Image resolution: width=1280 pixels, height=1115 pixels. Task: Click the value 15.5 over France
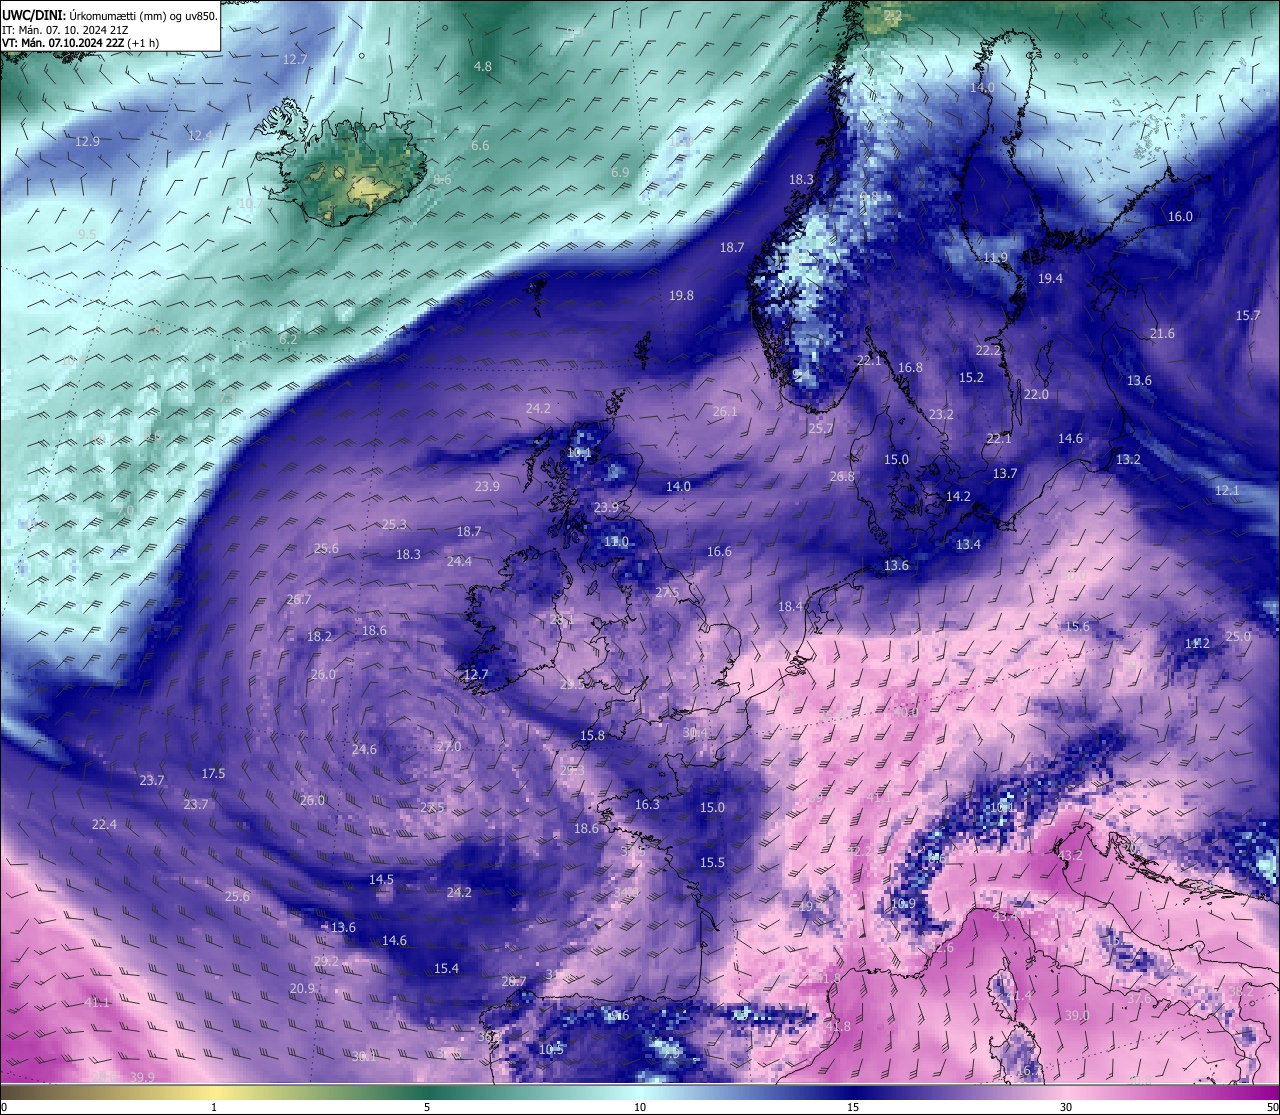click(712, 863)
